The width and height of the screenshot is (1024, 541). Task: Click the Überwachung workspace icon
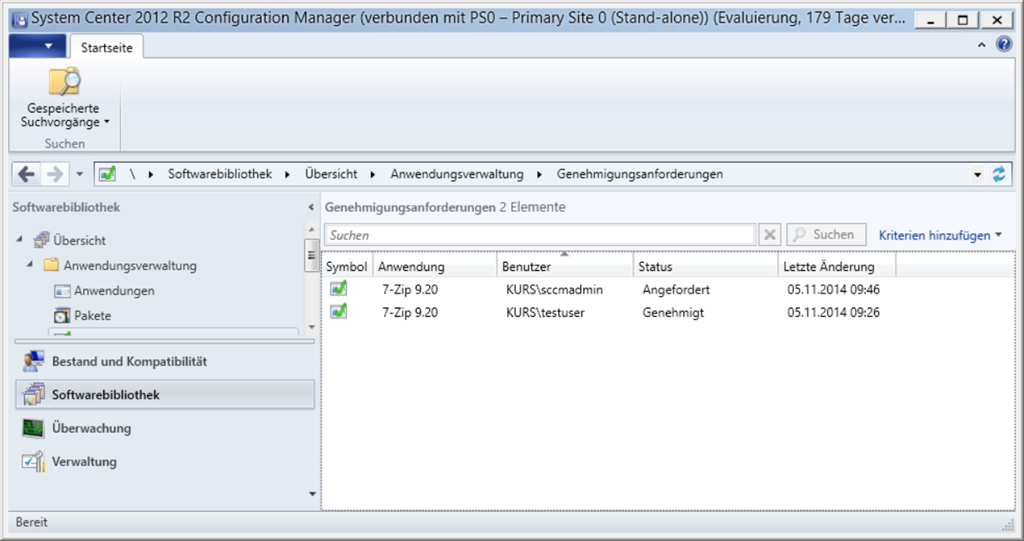click(33, 428)
